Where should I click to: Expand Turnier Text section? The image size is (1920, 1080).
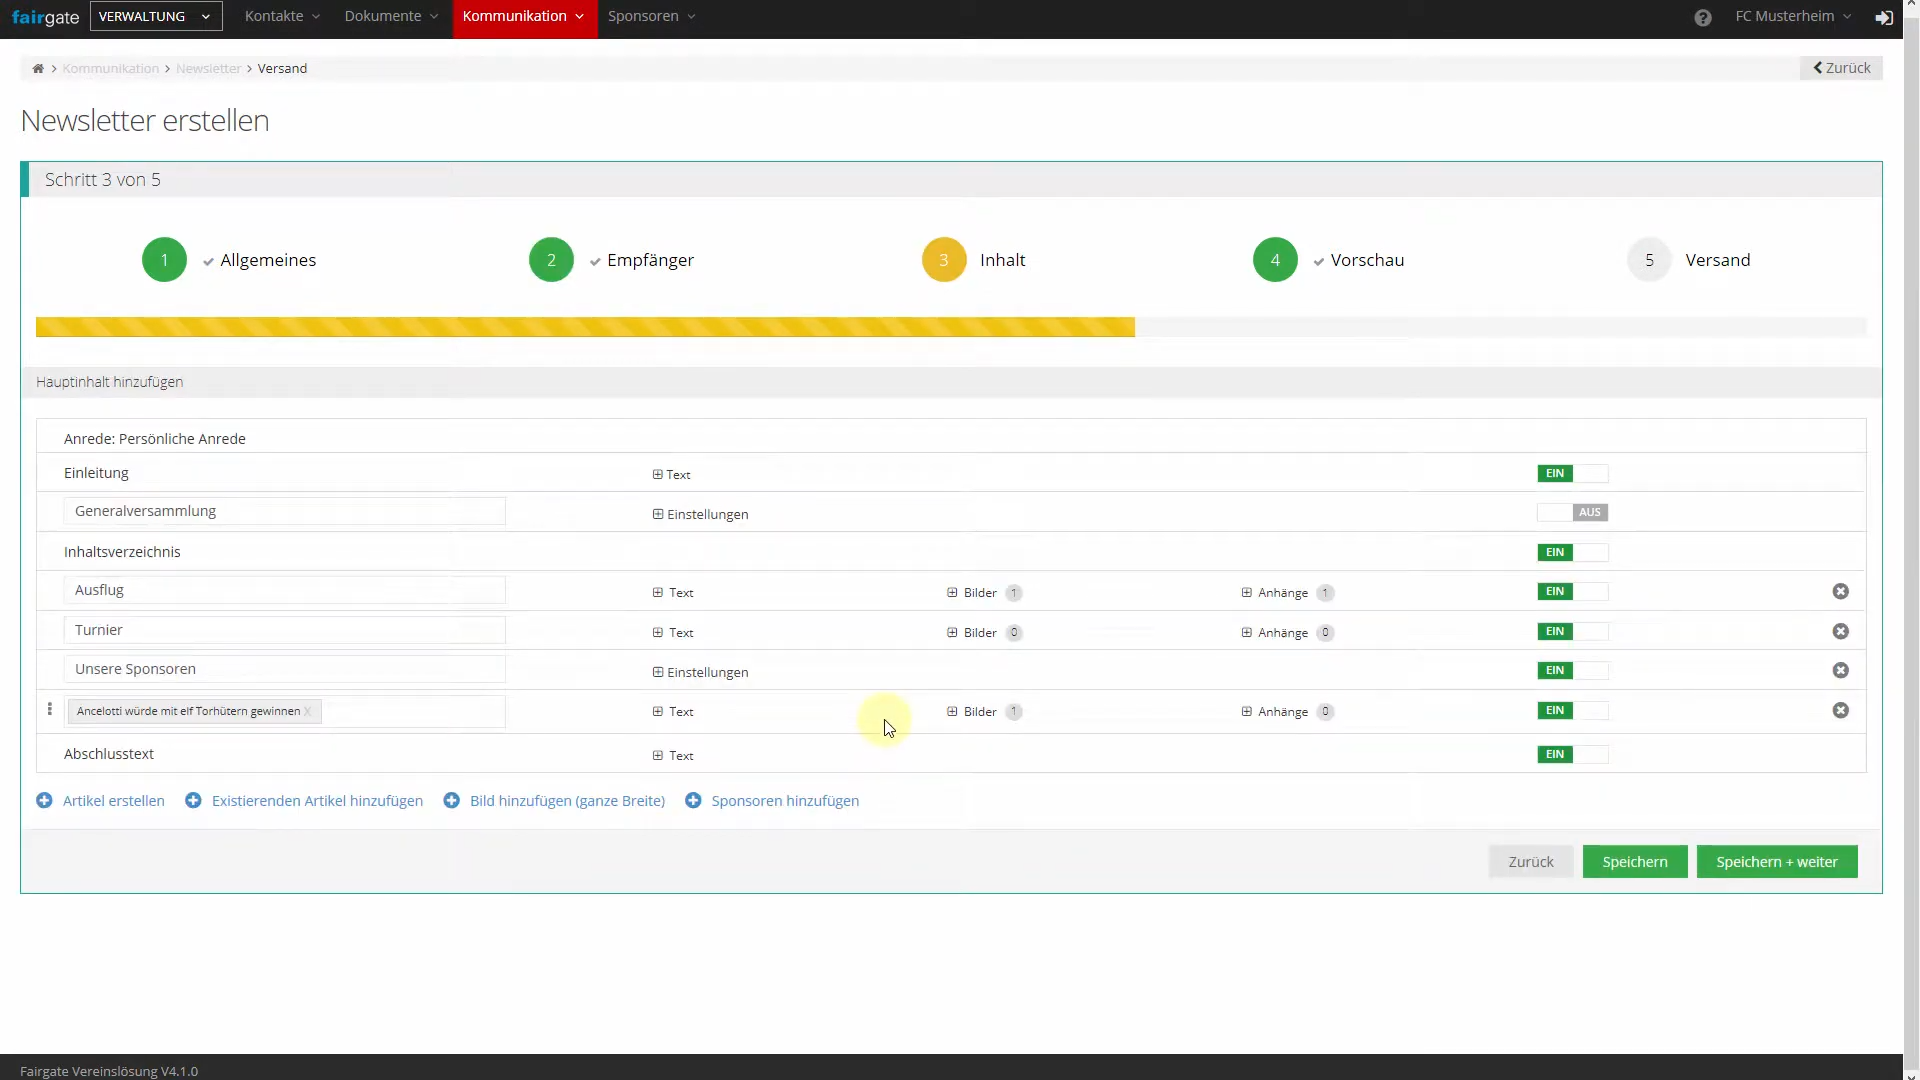(673, 633)
